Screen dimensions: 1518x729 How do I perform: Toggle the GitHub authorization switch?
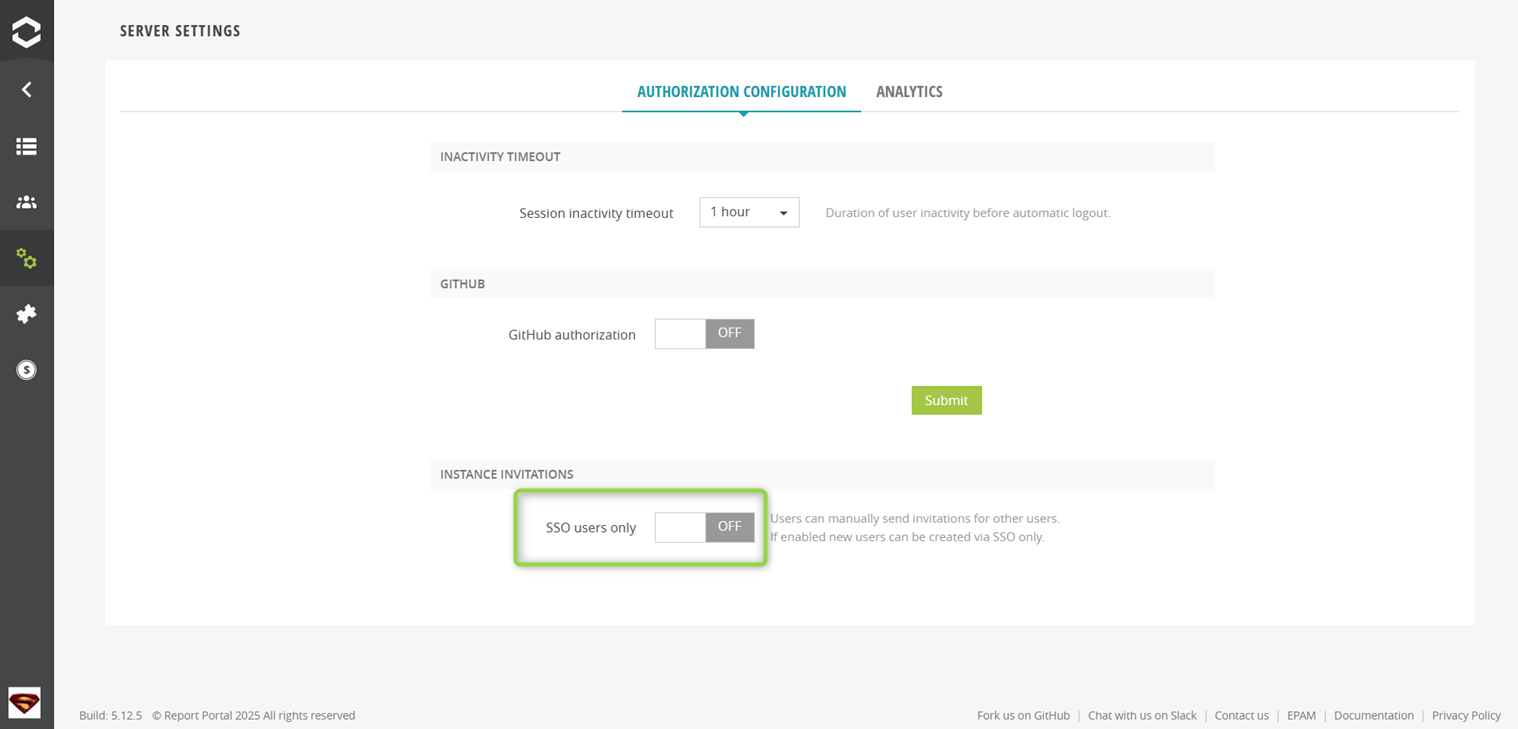pos(705,334)
